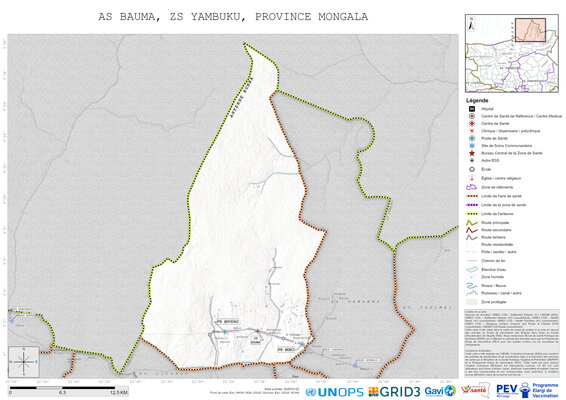
Task: Click the compass rose on the map
Action: (x=23, y=362)
